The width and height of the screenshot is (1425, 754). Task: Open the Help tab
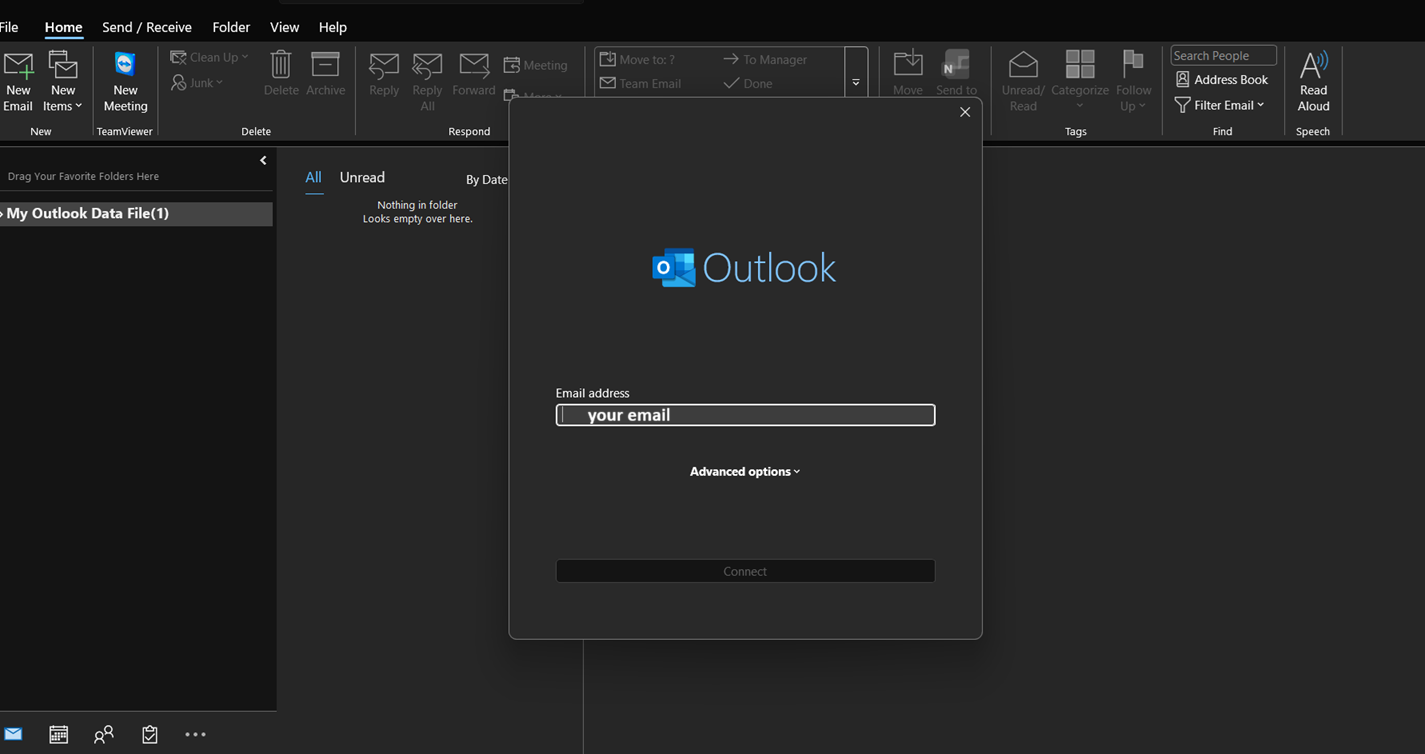tap(332, 27)
